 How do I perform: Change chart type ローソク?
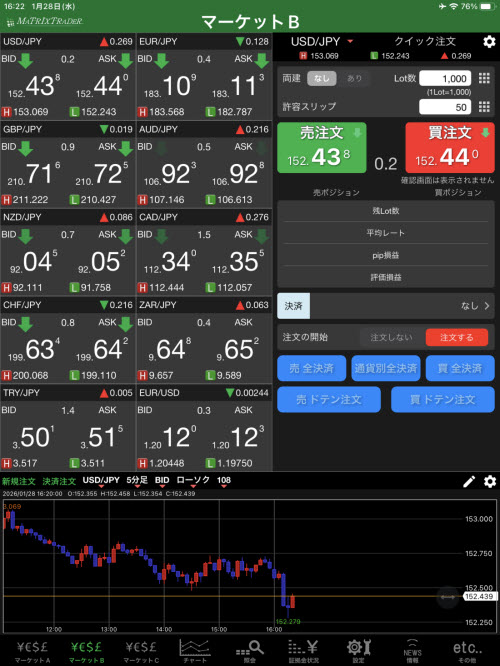[193, 481]
